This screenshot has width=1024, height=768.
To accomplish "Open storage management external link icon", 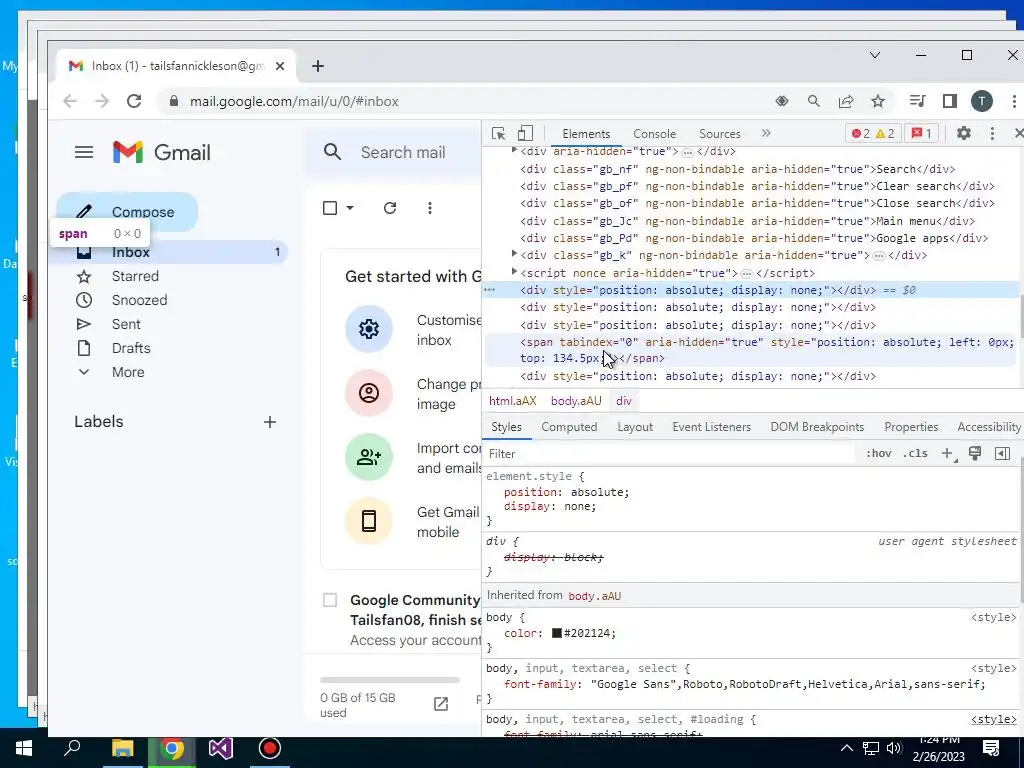I will [x=441, y=703].
